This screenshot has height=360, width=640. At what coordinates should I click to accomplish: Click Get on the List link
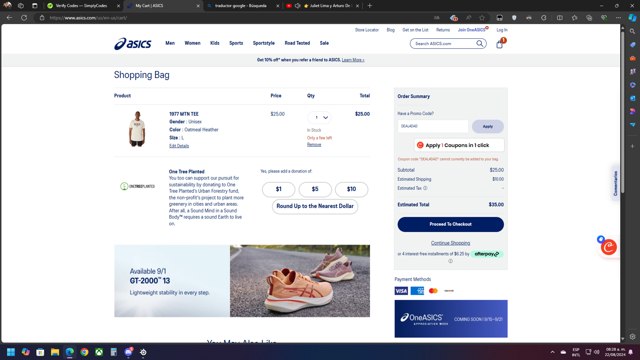coord(415,30)
